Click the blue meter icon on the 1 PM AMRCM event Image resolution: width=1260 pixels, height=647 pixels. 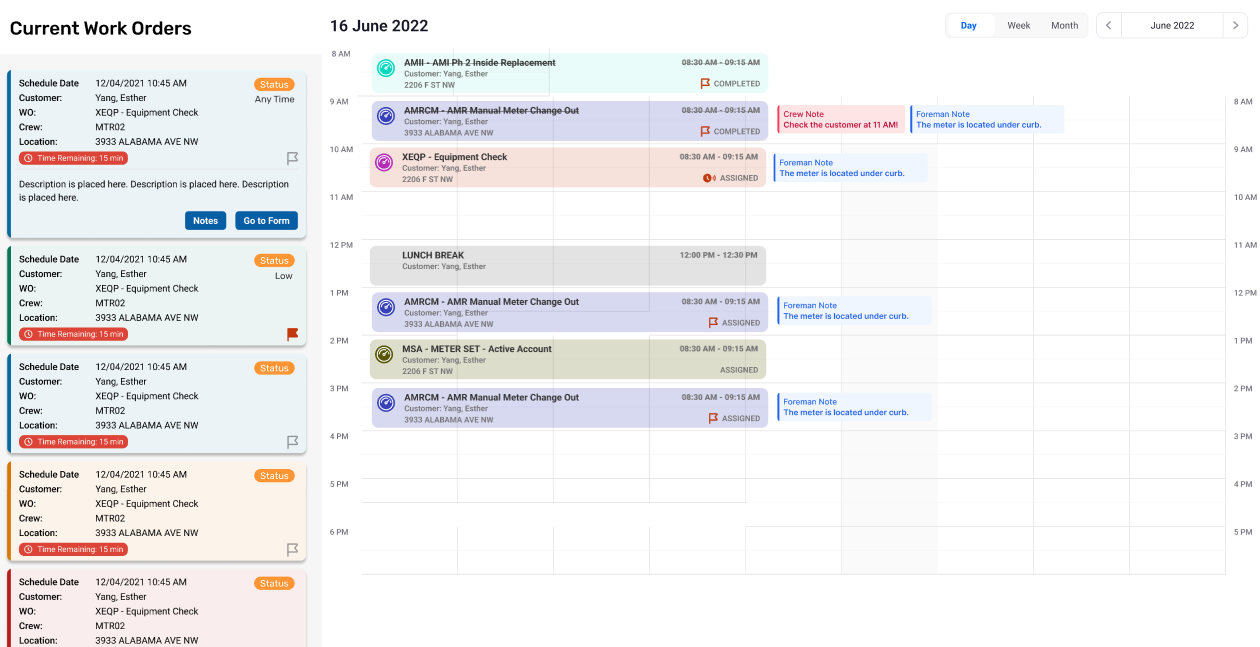coord(386,308)
